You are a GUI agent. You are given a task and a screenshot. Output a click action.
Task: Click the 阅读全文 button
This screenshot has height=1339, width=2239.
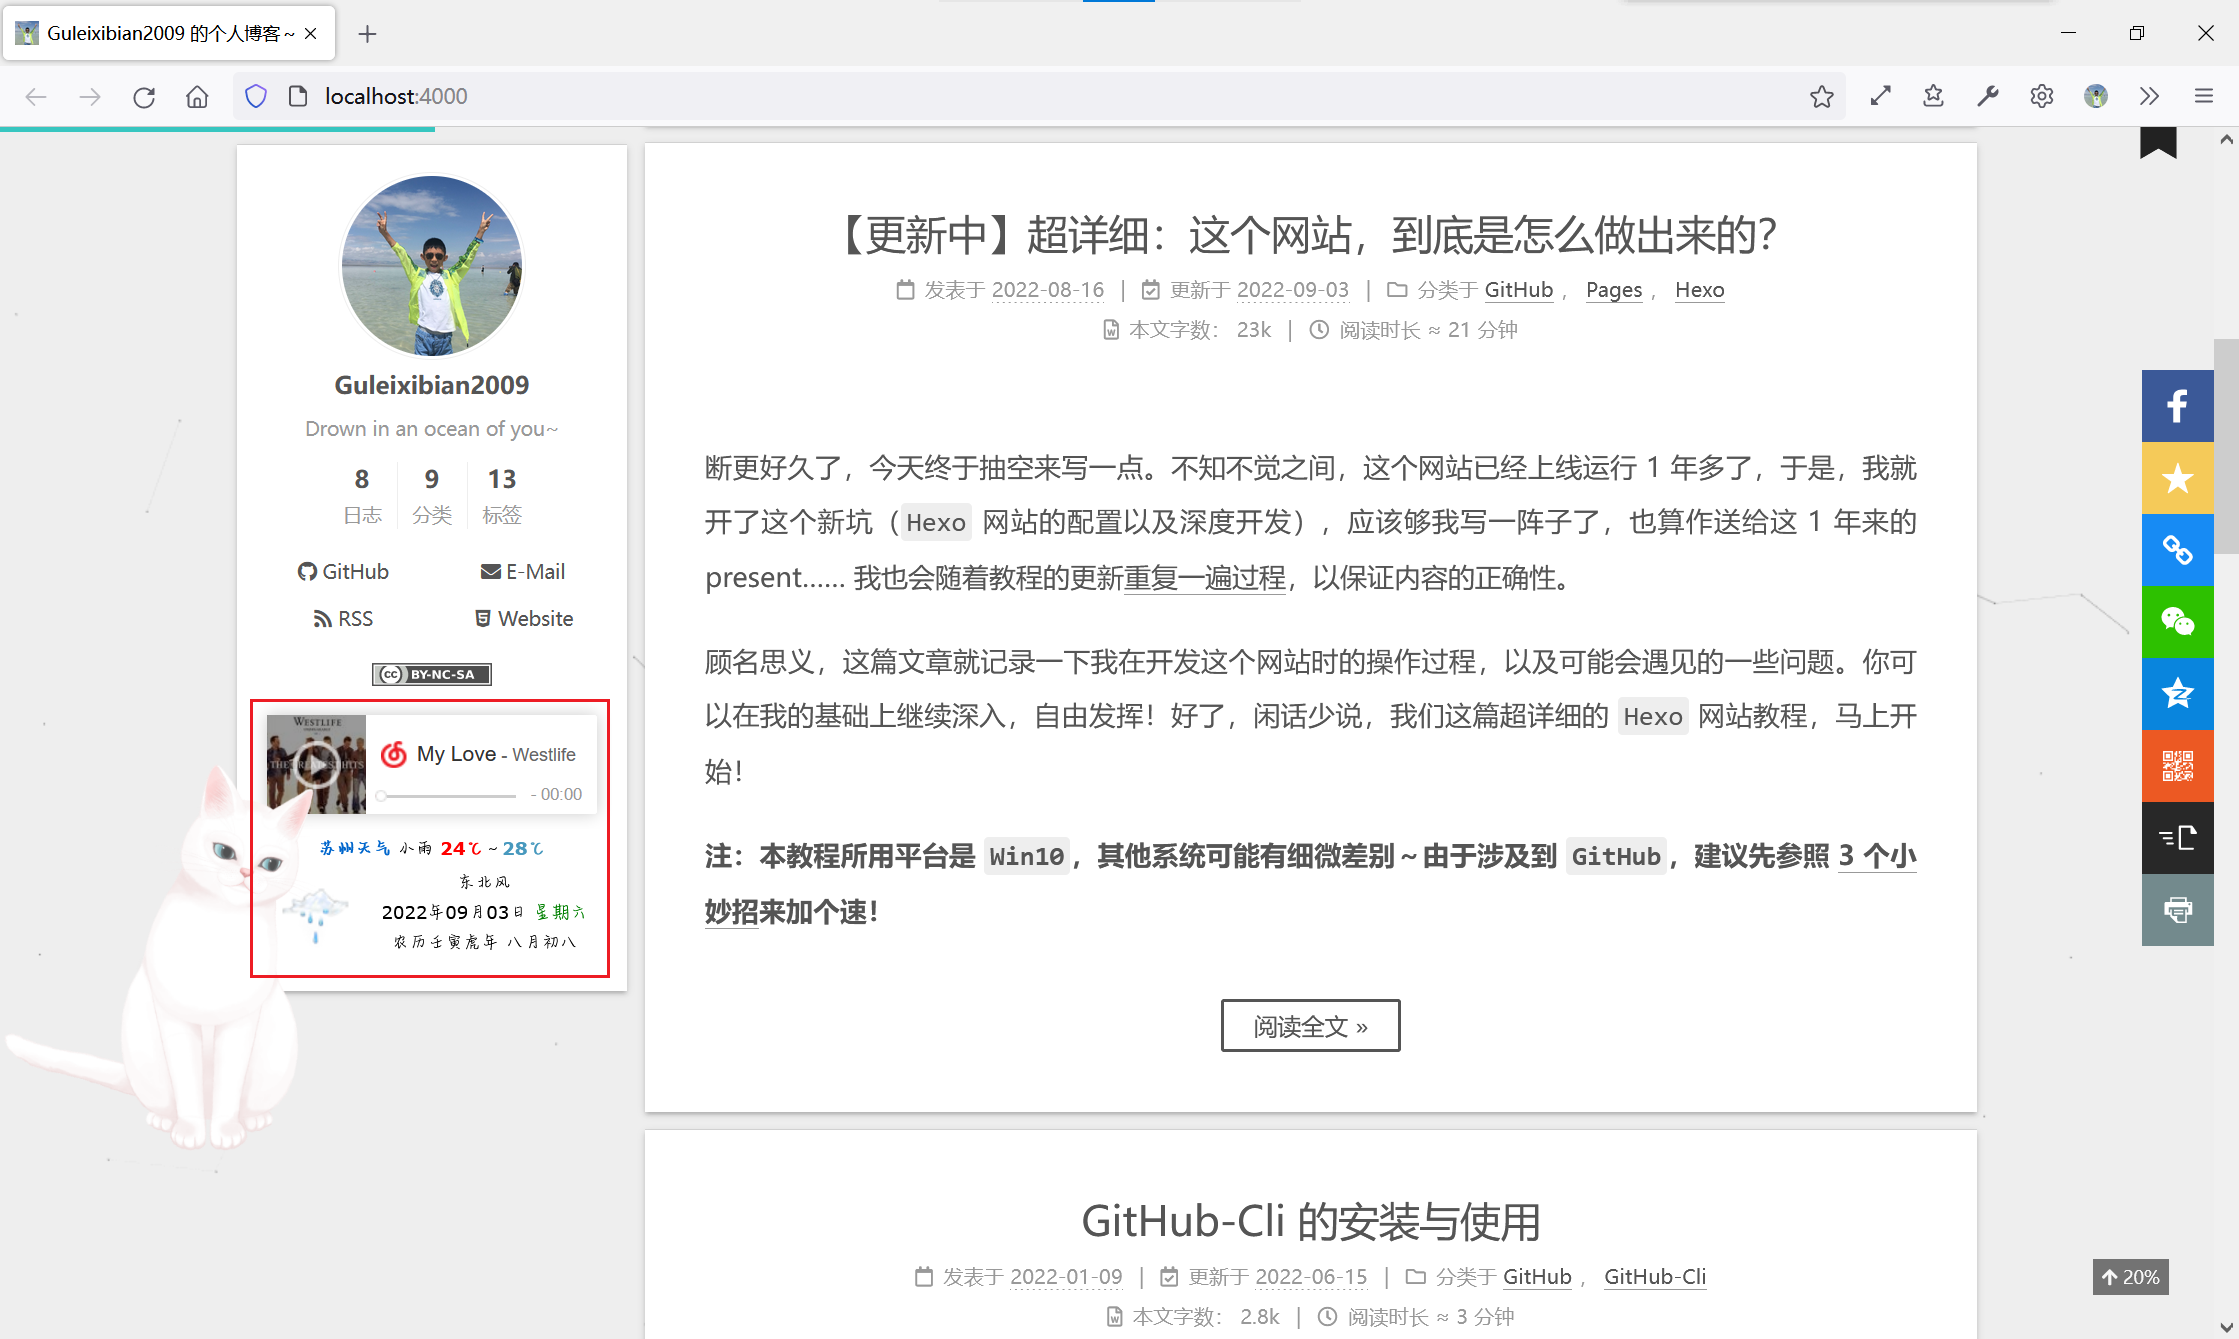1310,1026
